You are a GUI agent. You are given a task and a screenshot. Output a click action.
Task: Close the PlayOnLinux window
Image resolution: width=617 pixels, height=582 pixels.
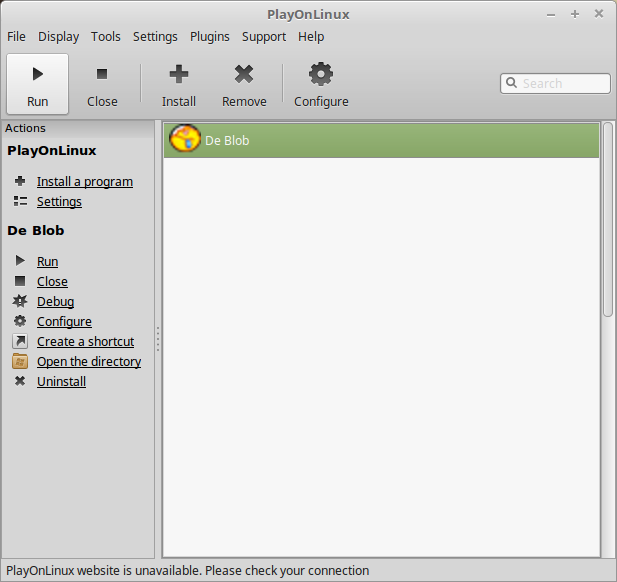tap(599, 14)
